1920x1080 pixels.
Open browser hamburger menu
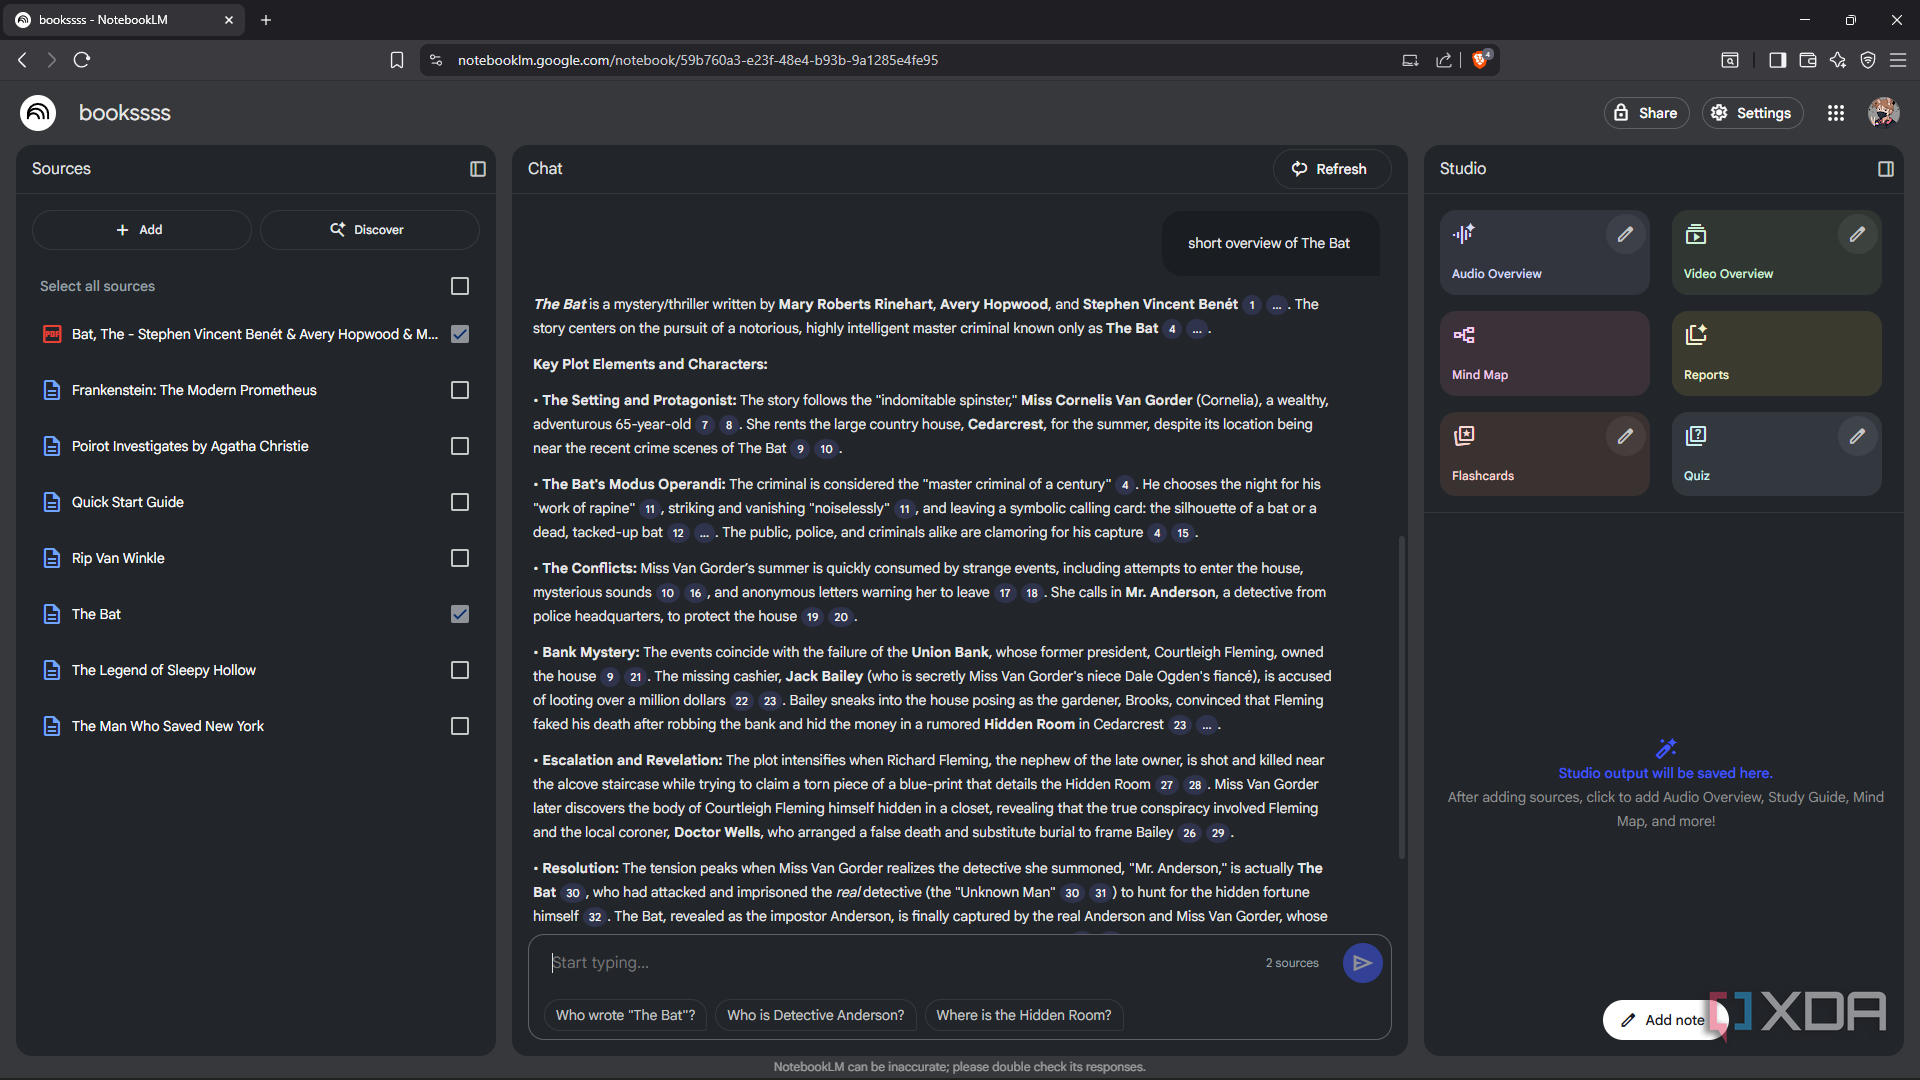pyautogui.click(x=1898, y=60)
